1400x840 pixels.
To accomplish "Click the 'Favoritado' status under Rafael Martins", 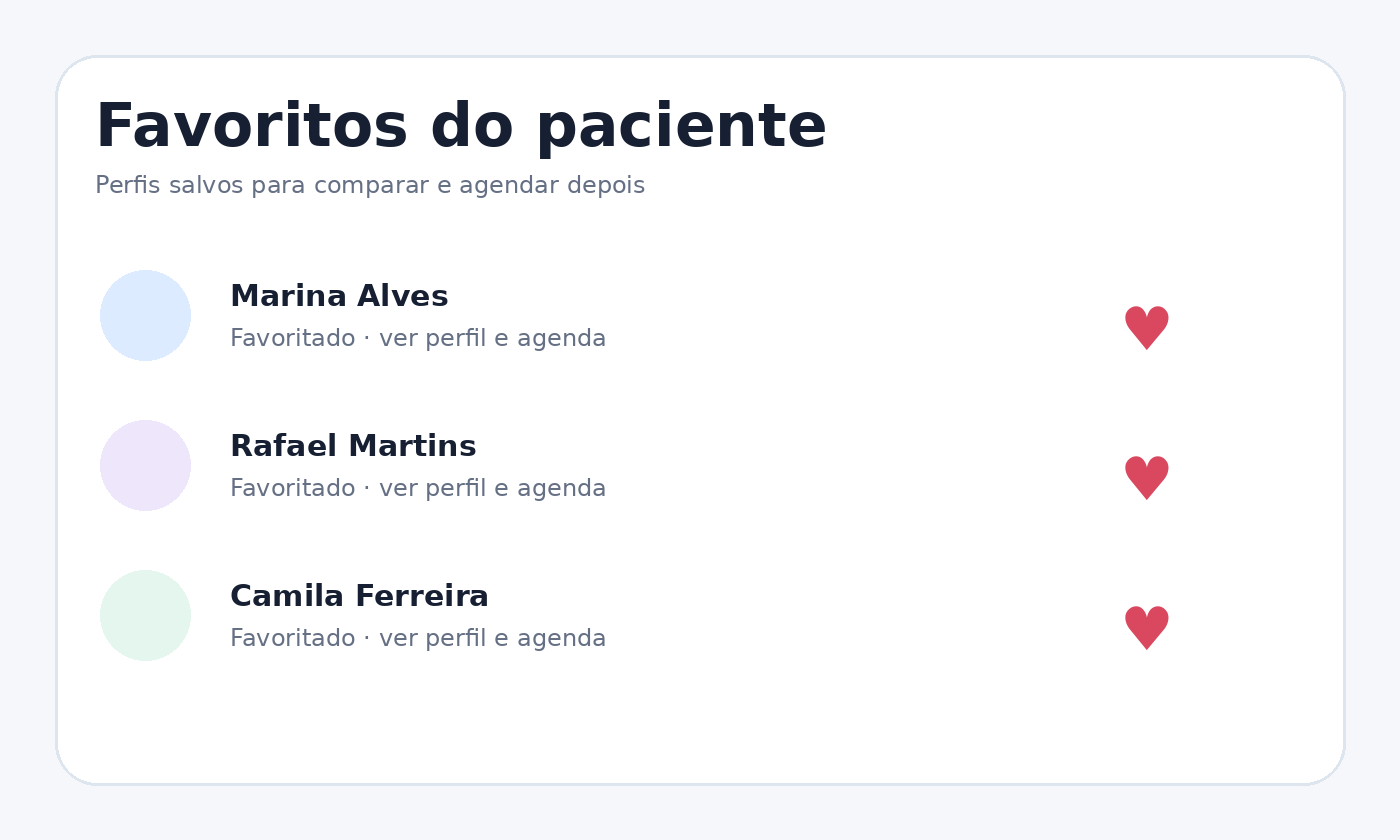I will pos(292,488).
